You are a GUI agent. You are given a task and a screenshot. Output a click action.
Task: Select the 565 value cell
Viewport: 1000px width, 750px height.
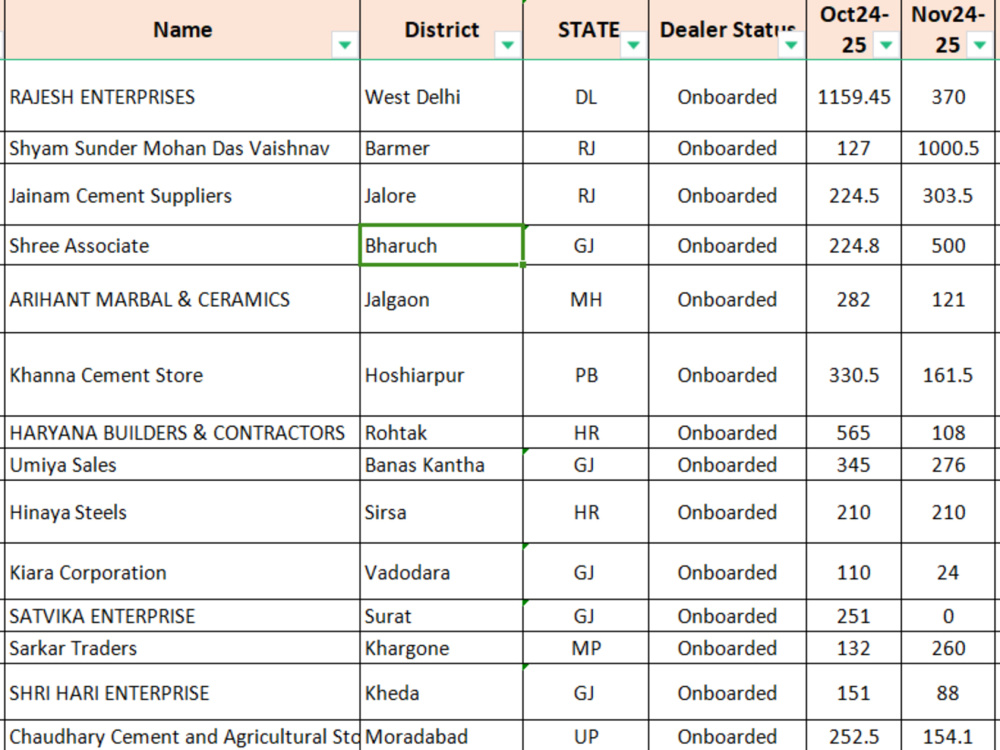click(854, 432)
